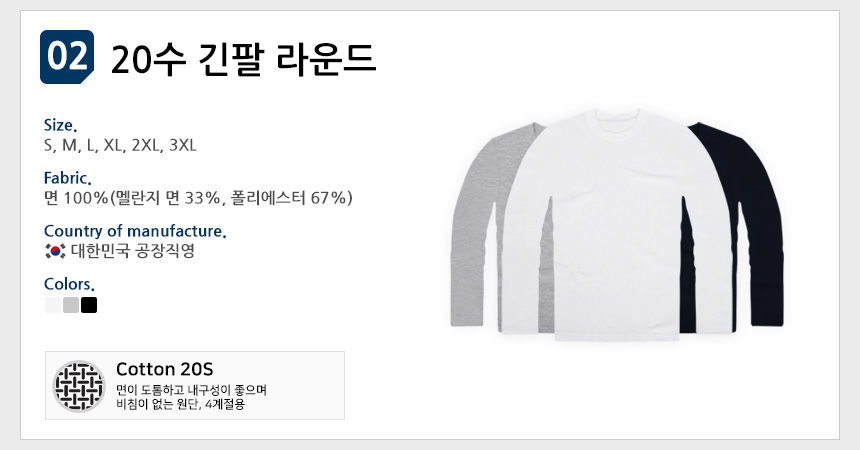Click the 면이 도톰하고 내구성이 좋으며 description
Image resolution: width=860 pixels, height=450 pixels.
pos(191,390)
